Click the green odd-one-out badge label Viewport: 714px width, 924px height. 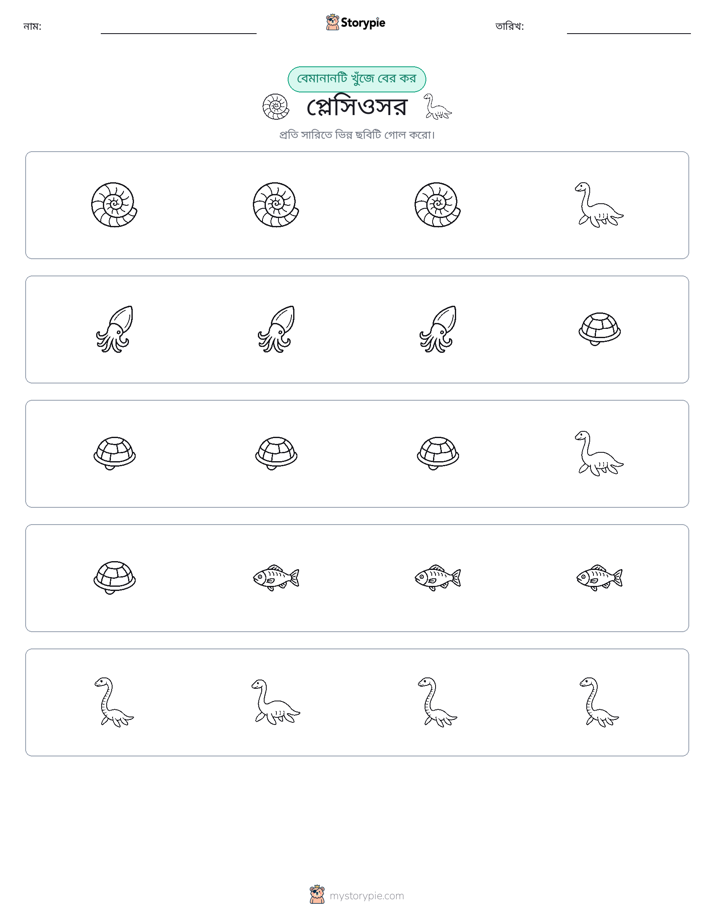pos(356,79)
